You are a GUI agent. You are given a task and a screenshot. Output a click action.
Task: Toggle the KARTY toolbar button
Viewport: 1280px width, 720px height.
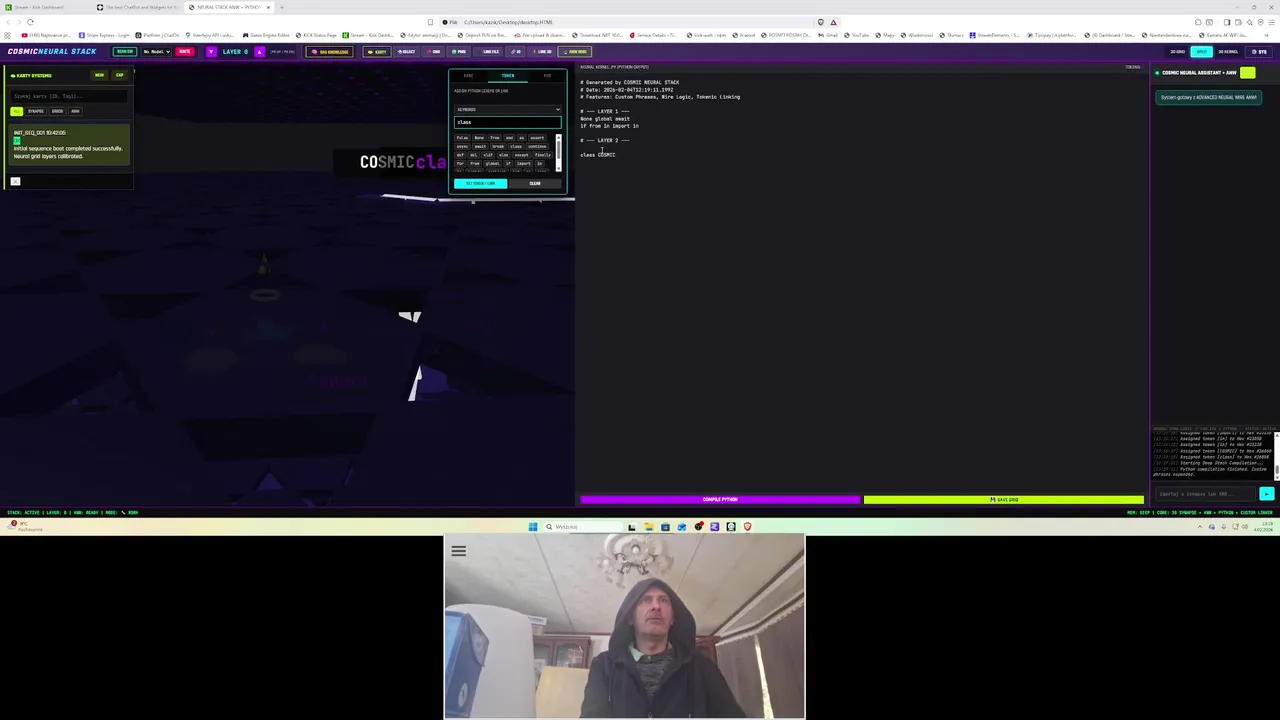377,51
